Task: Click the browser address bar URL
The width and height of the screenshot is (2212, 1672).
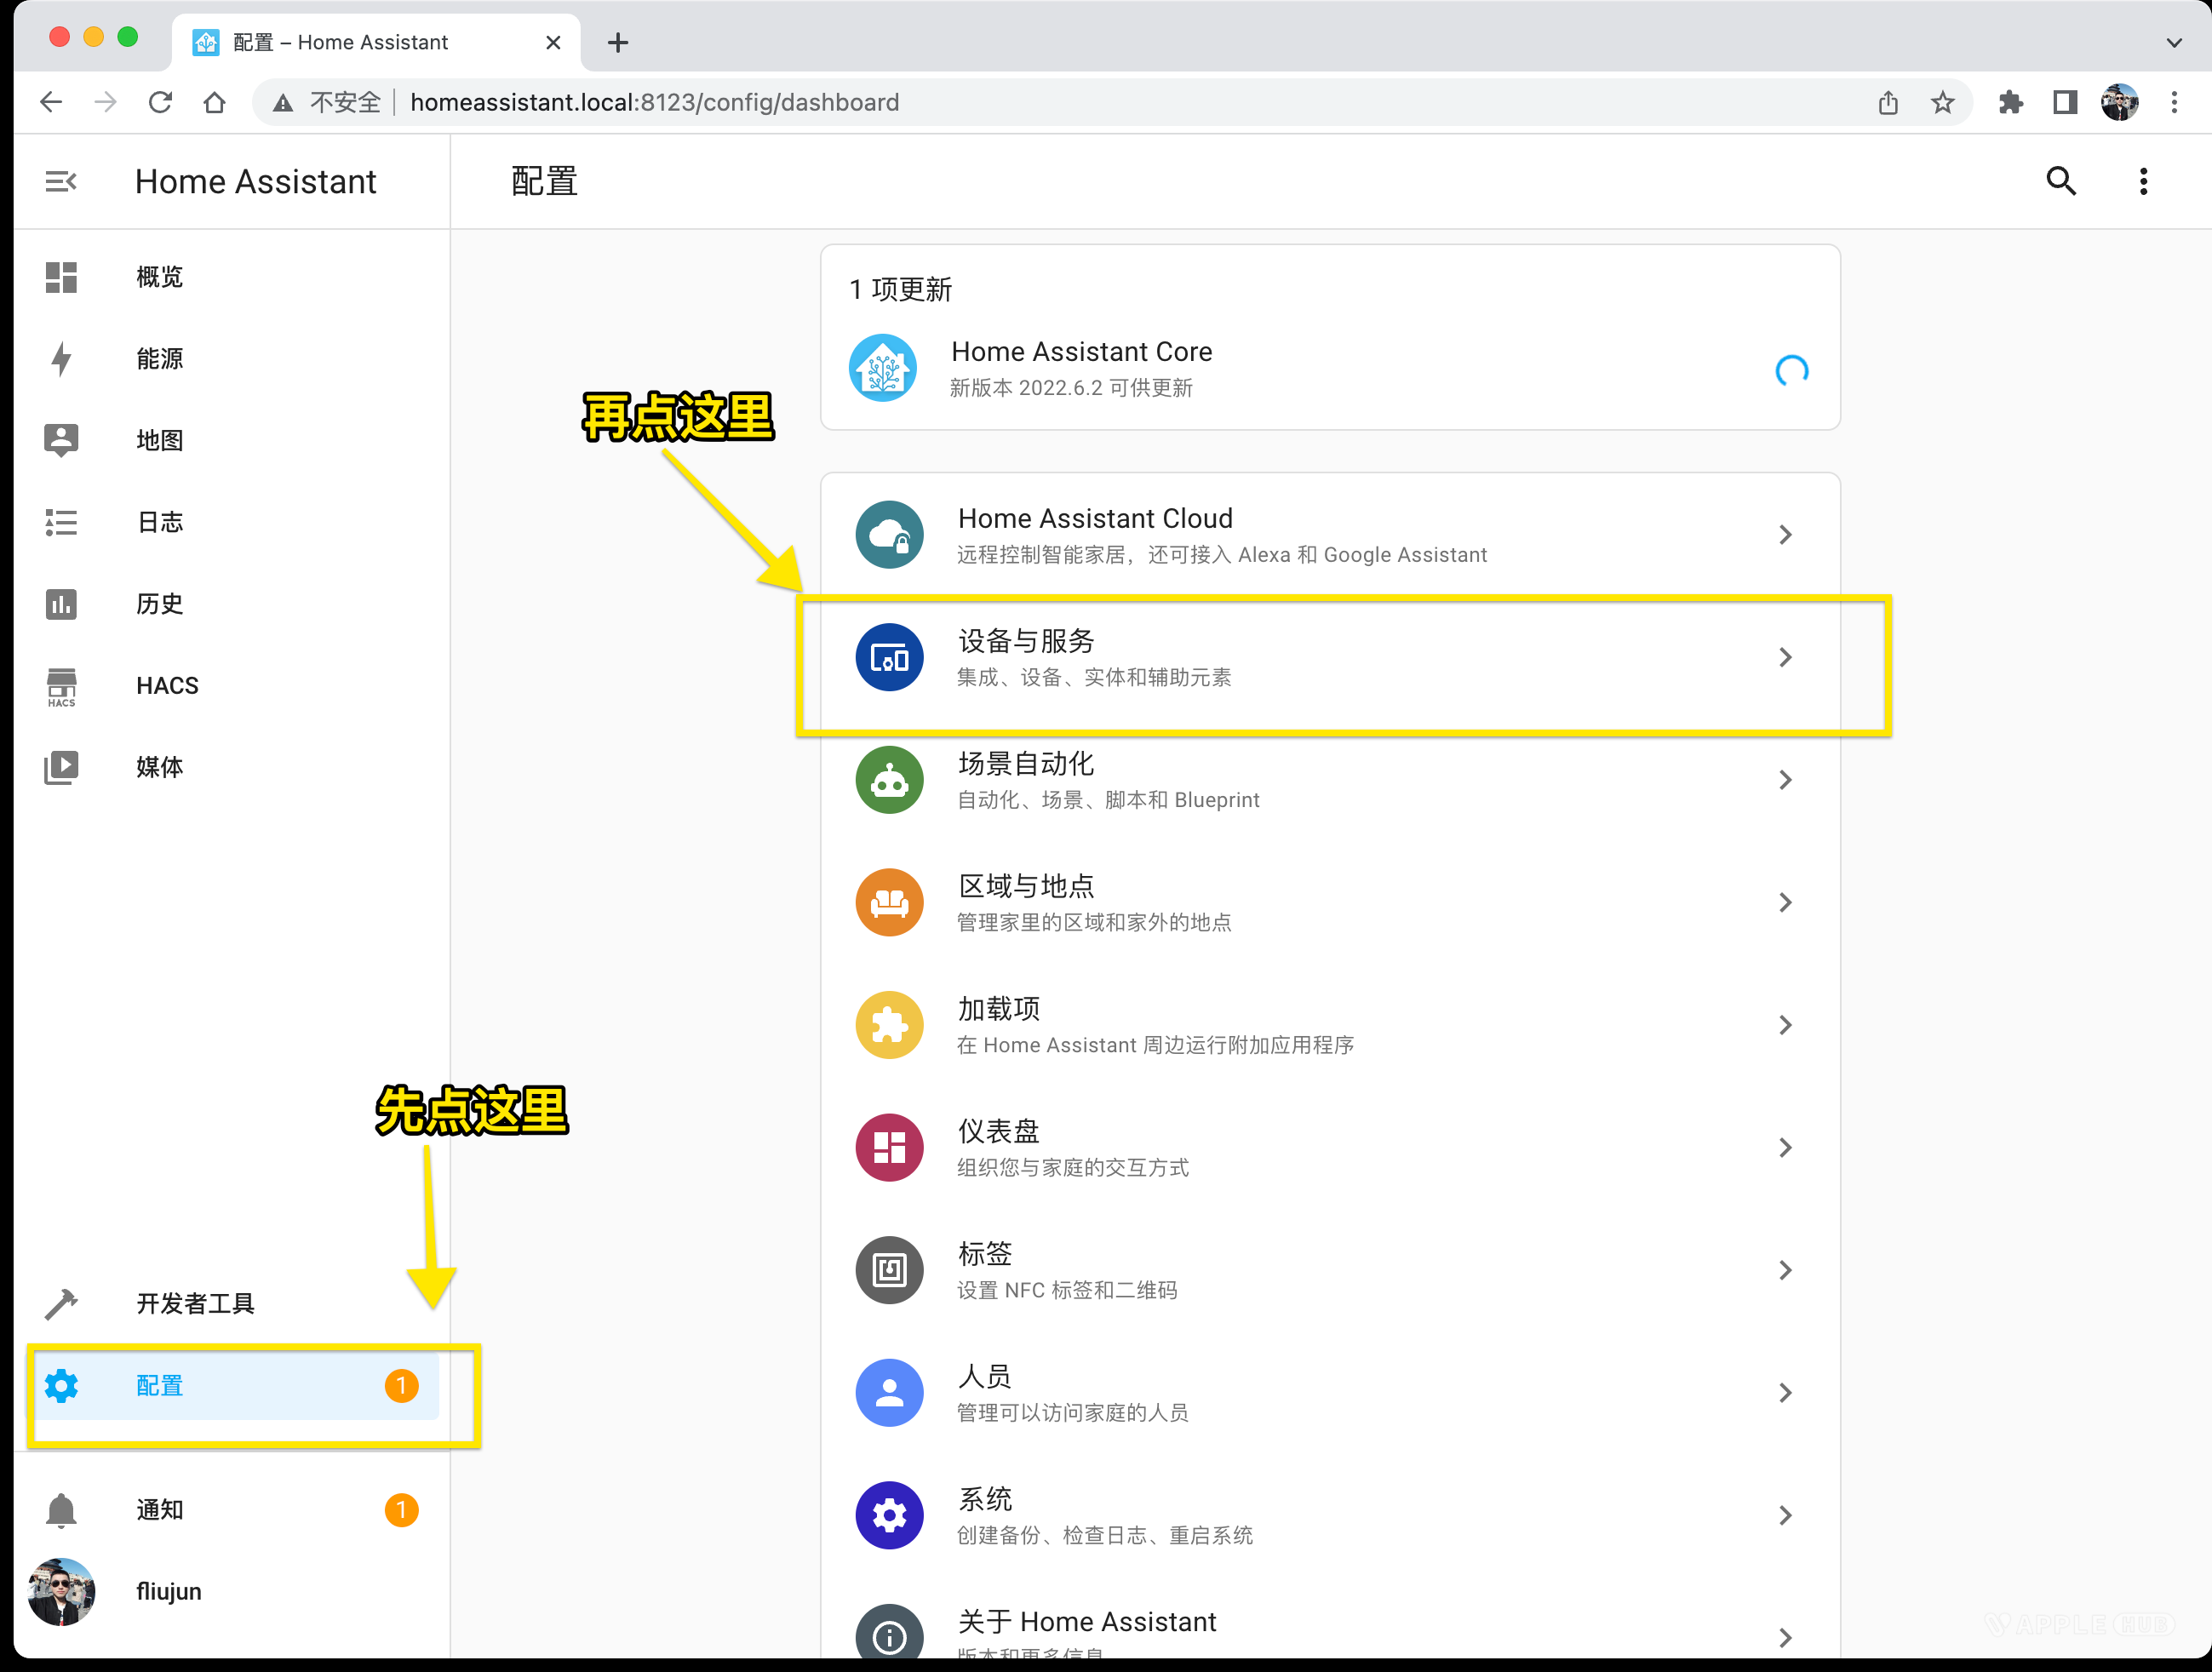Action: click(x=654, y=102)
